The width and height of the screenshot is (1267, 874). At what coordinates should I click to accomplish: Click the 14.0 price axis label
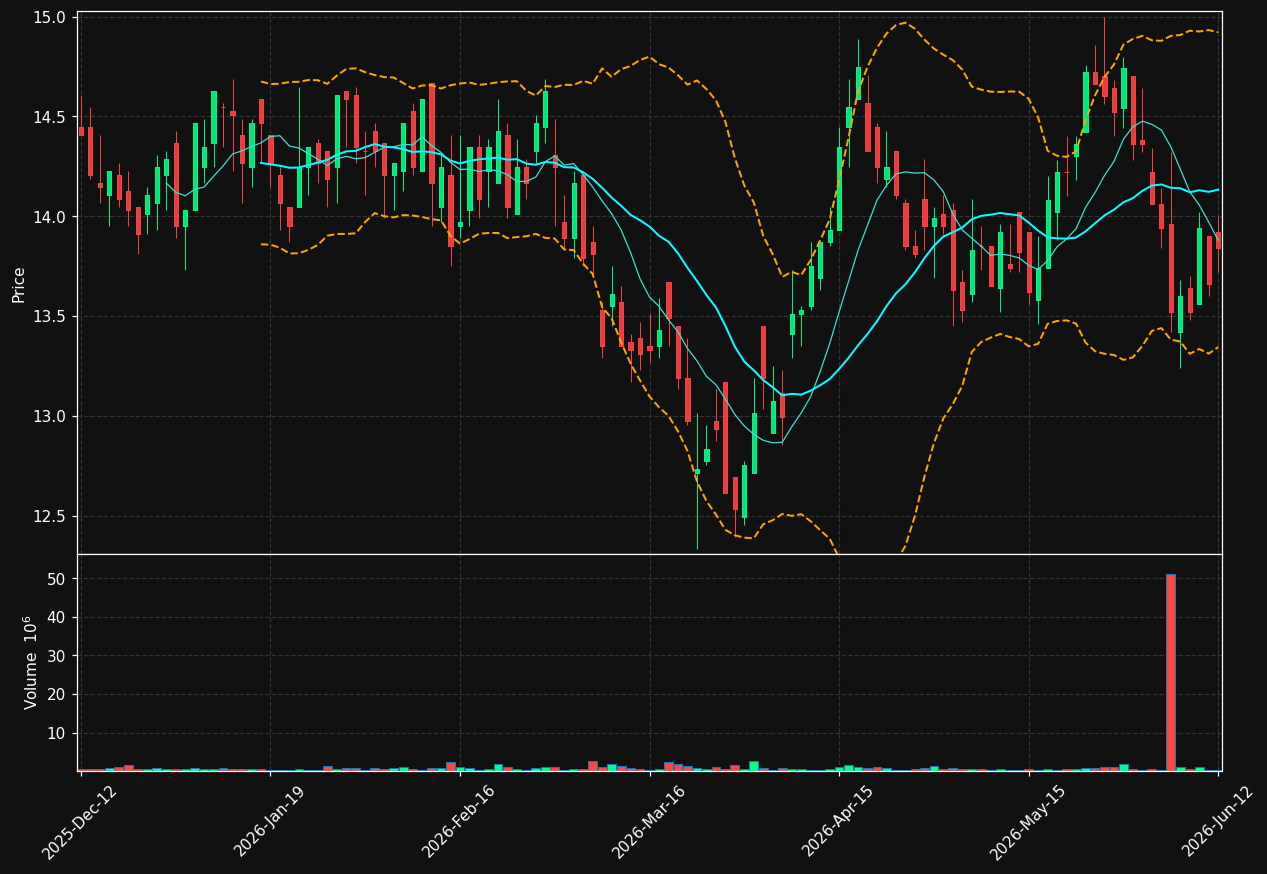coord(50,217)
